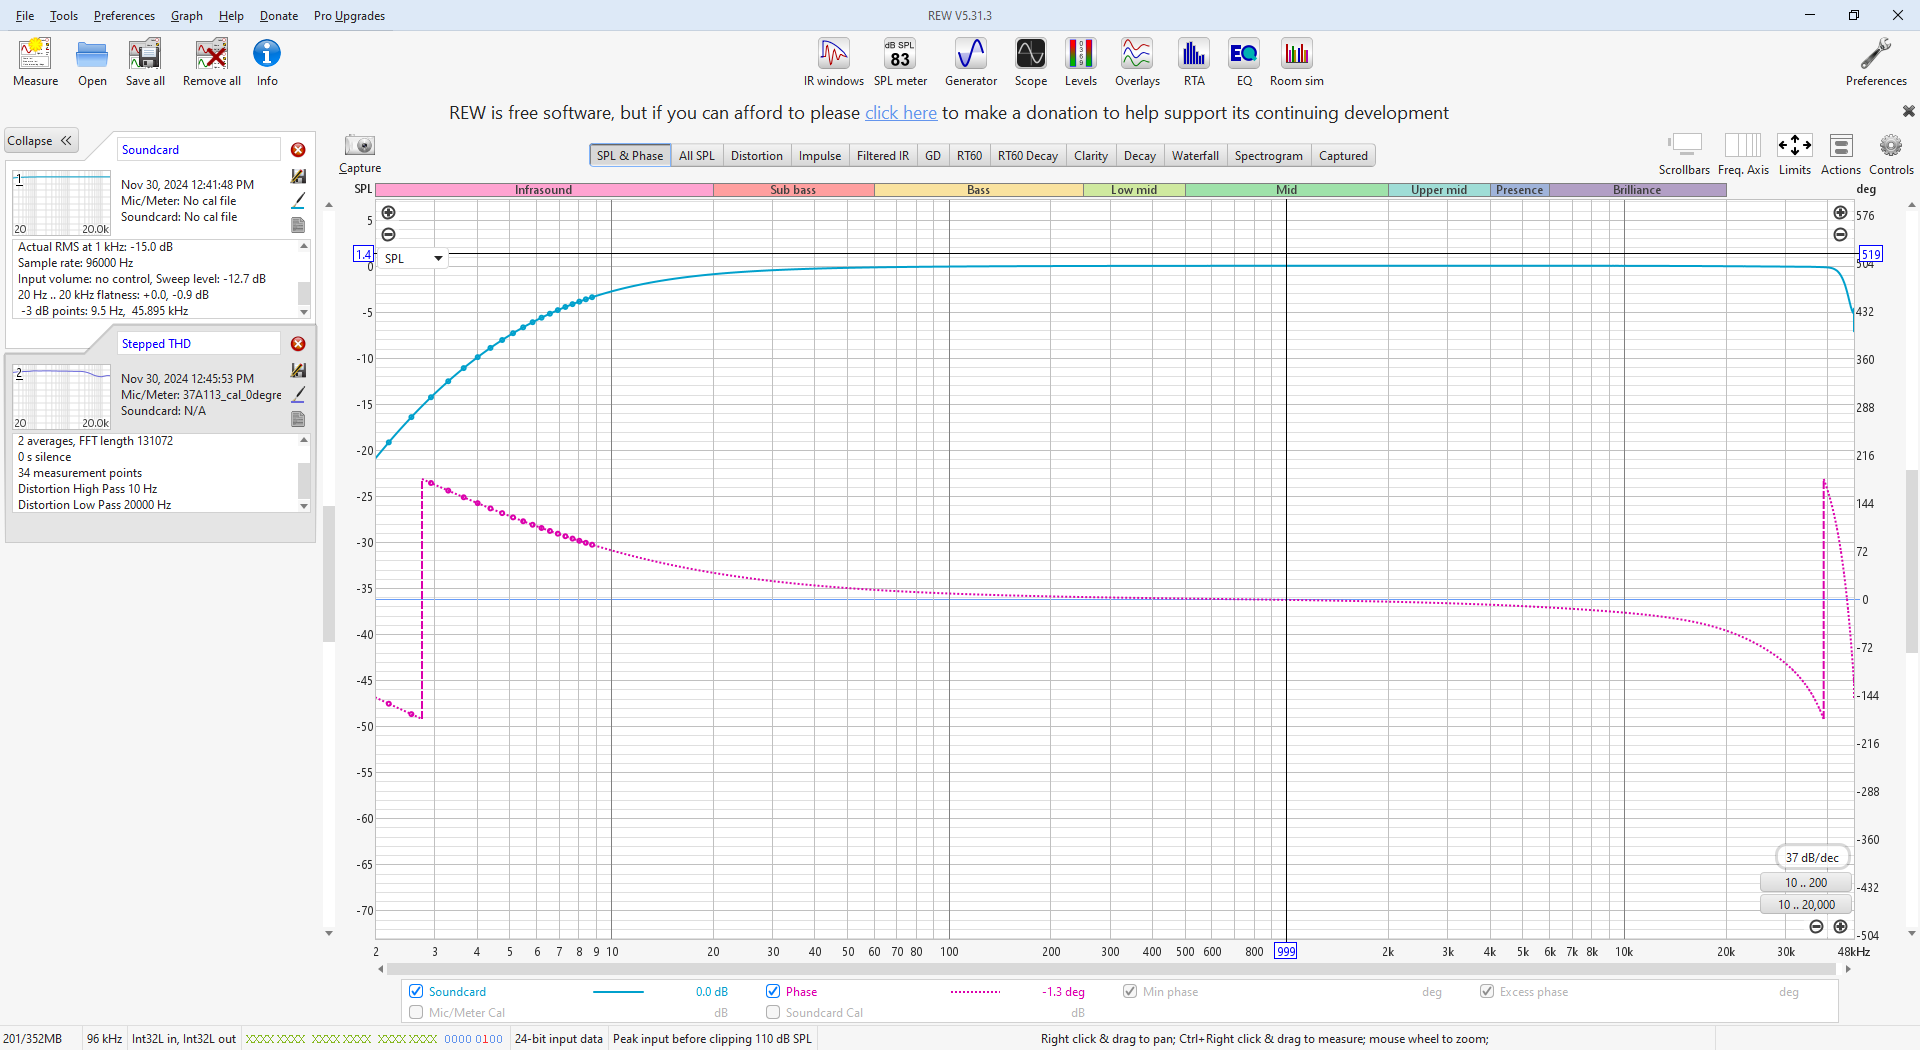Open the signal Generator
1920x1050 pixels.
pos(971,62)
